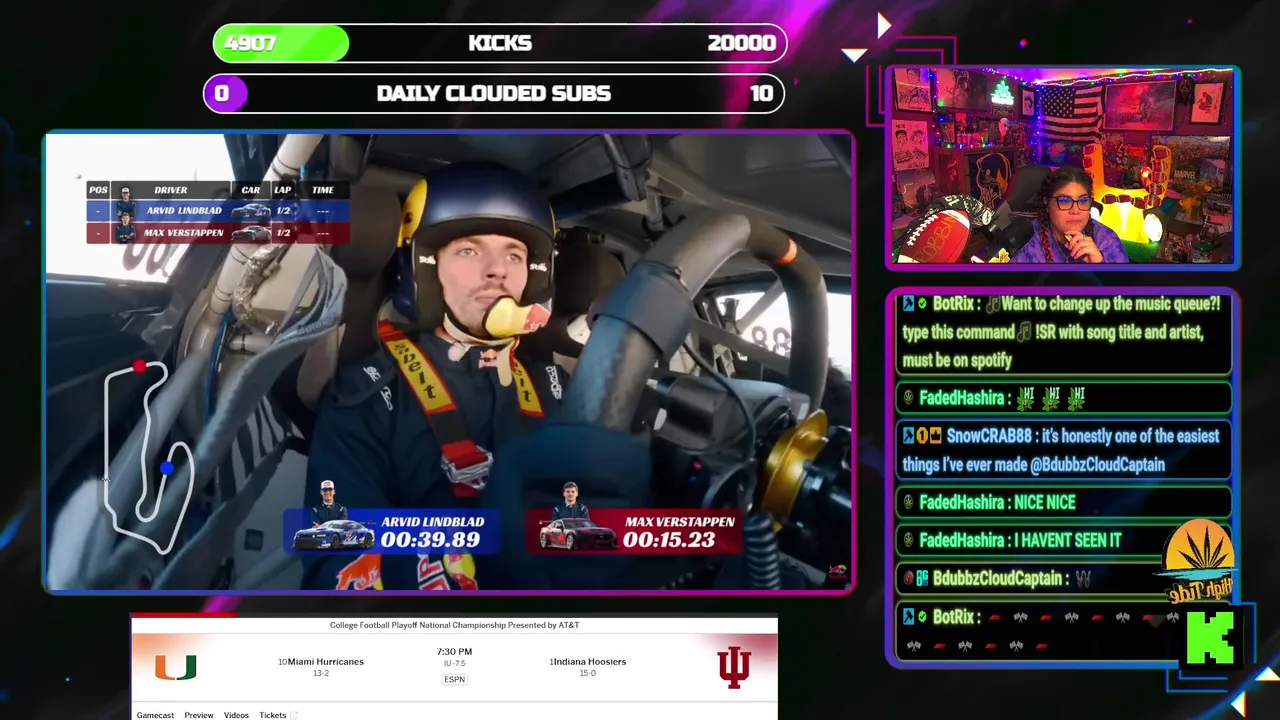Click the High Tide sunset leaf logo
This screenshot has height=720, width=1280.
(1199, 561)
